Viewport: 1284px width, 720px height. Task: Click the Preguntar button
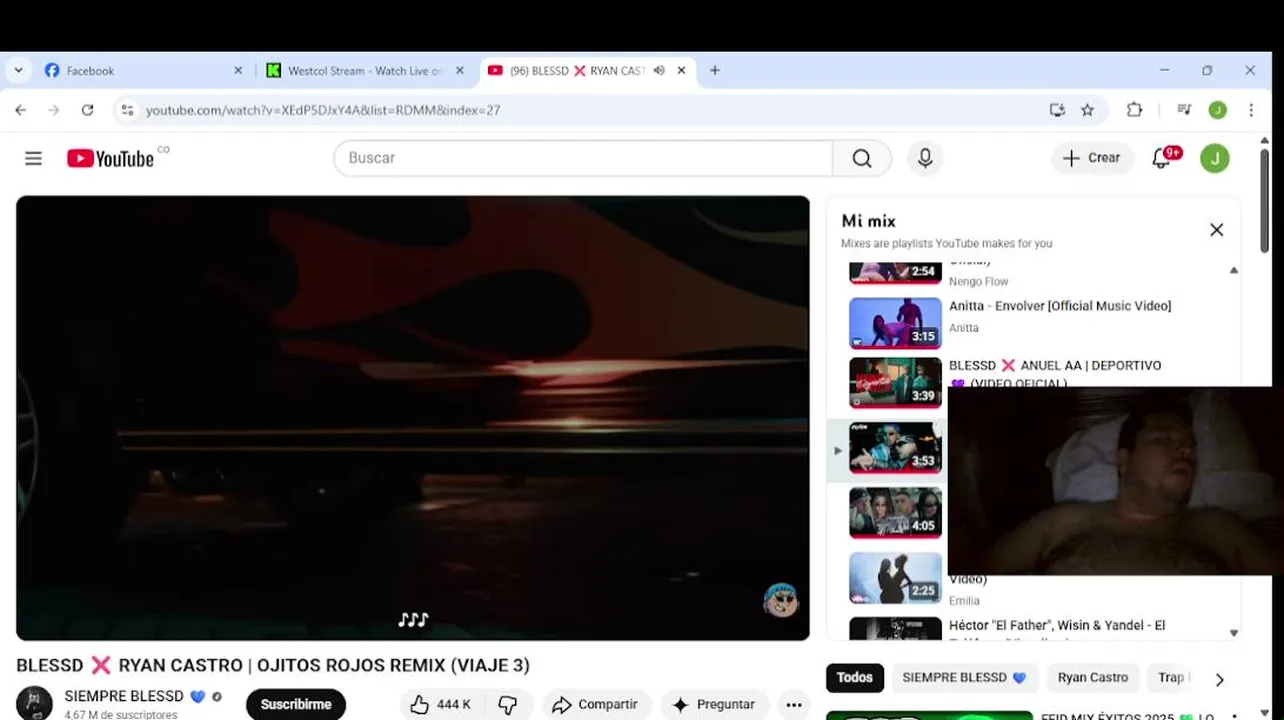coord(714,705)
